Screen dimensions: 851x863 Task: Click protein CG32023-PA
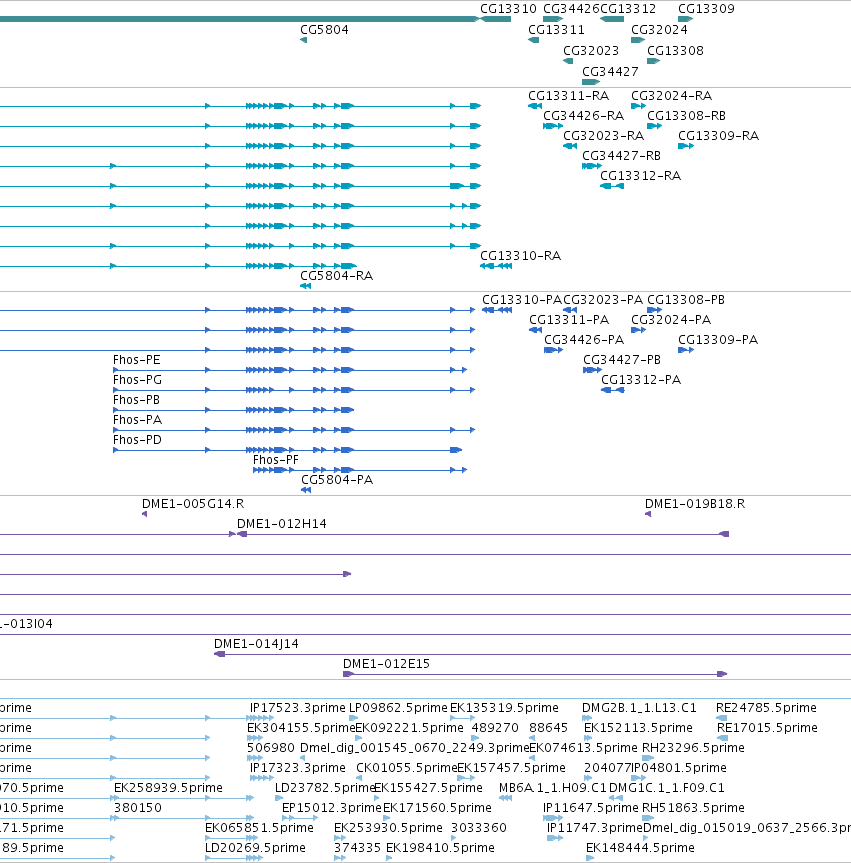click(603, 300)
